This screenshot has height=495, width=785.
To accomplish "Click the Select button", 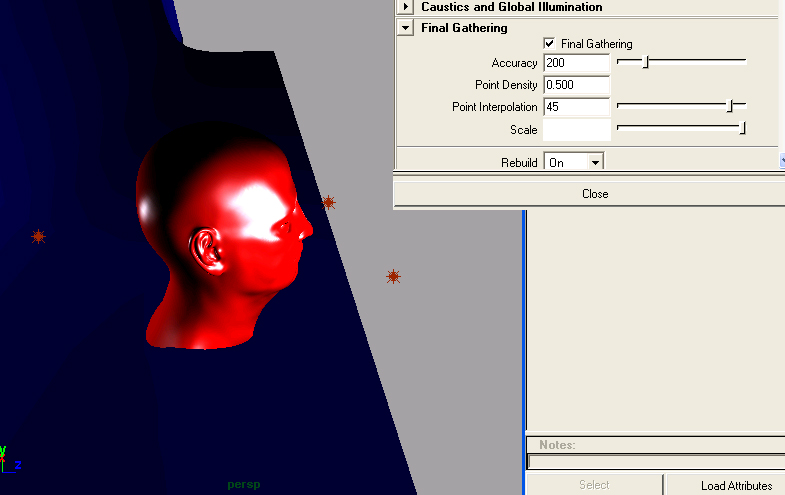I will pyautogui.click(x=594, y=484).
